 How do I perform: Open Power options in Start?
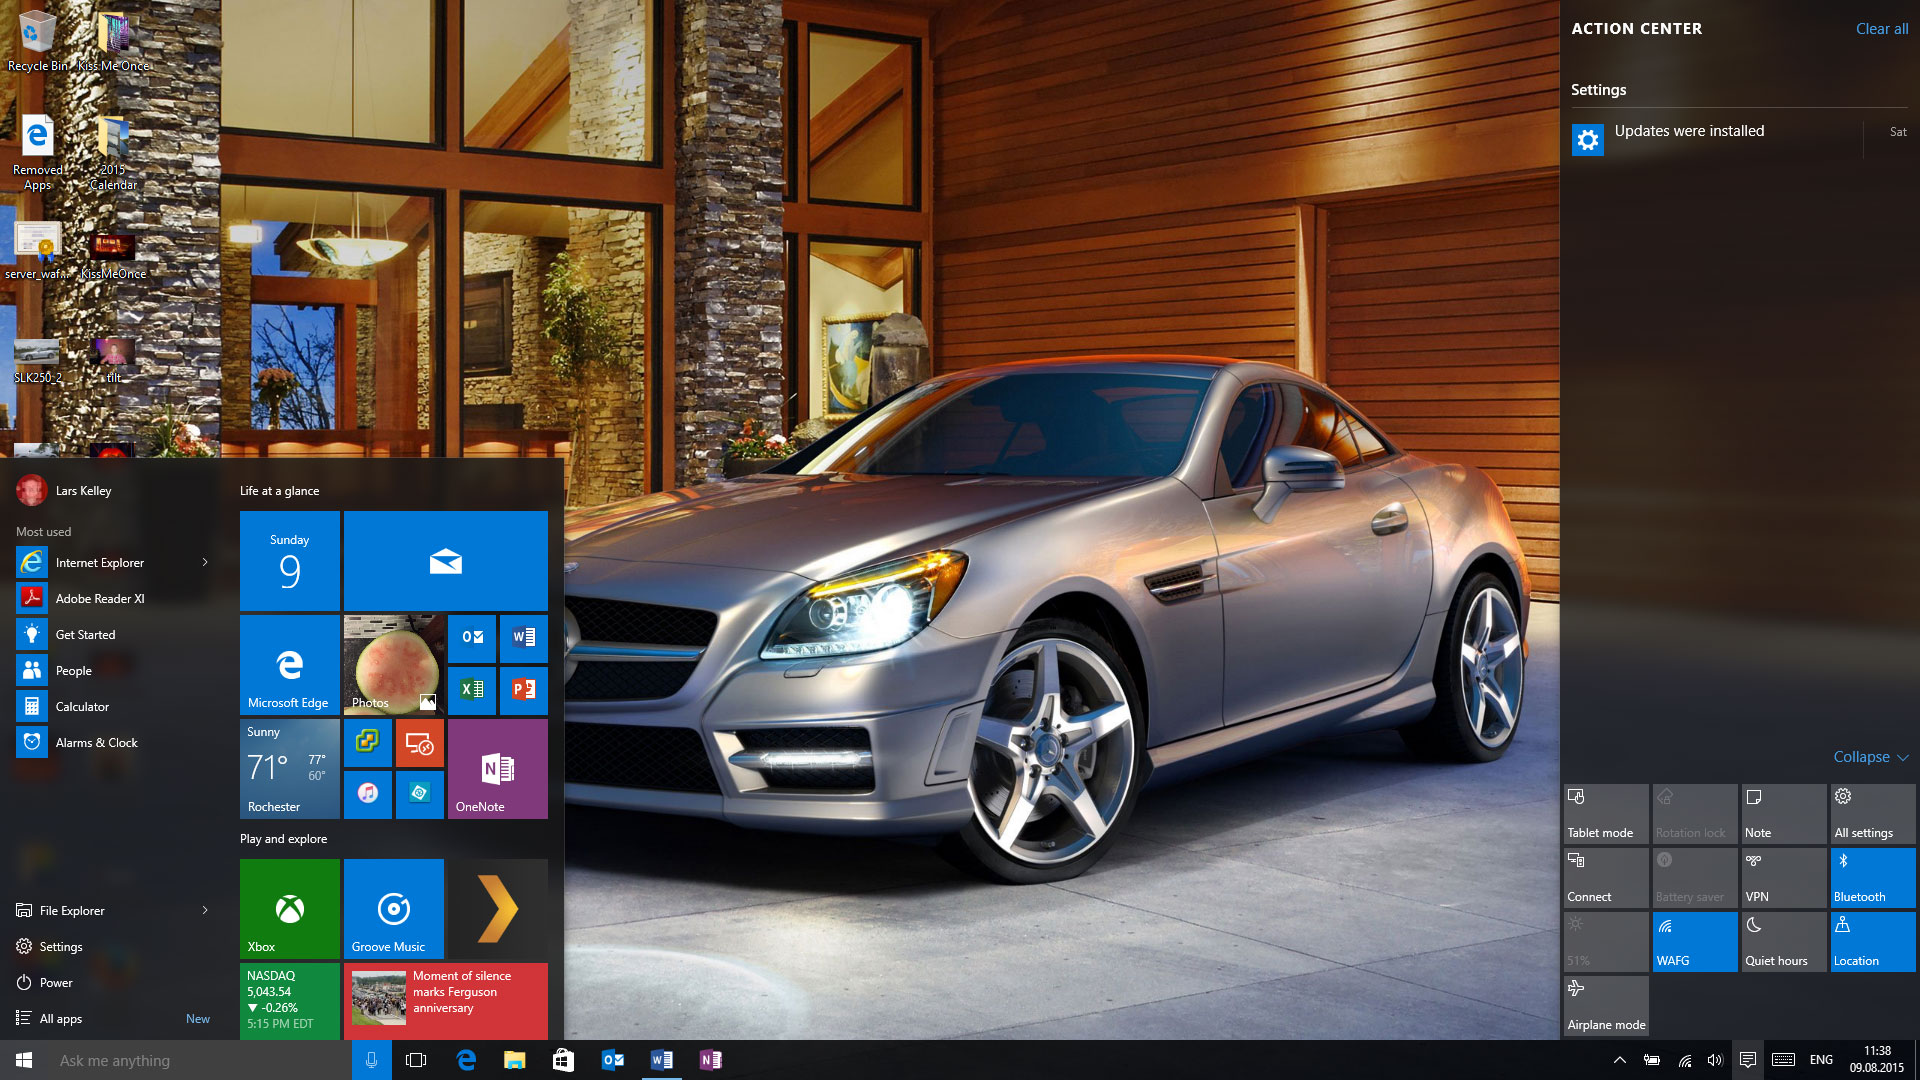click(56, 982)
